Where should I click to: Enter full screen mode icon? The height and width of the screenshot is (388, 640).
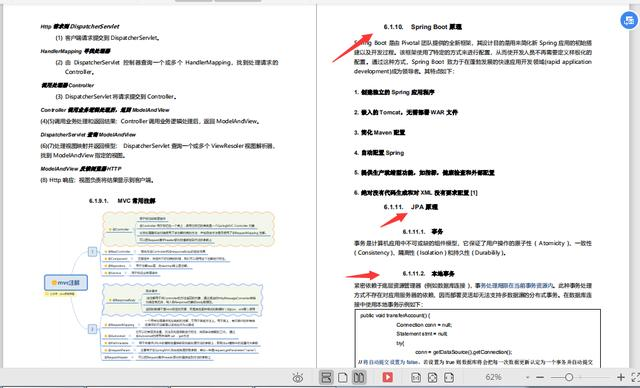(636, 377)
